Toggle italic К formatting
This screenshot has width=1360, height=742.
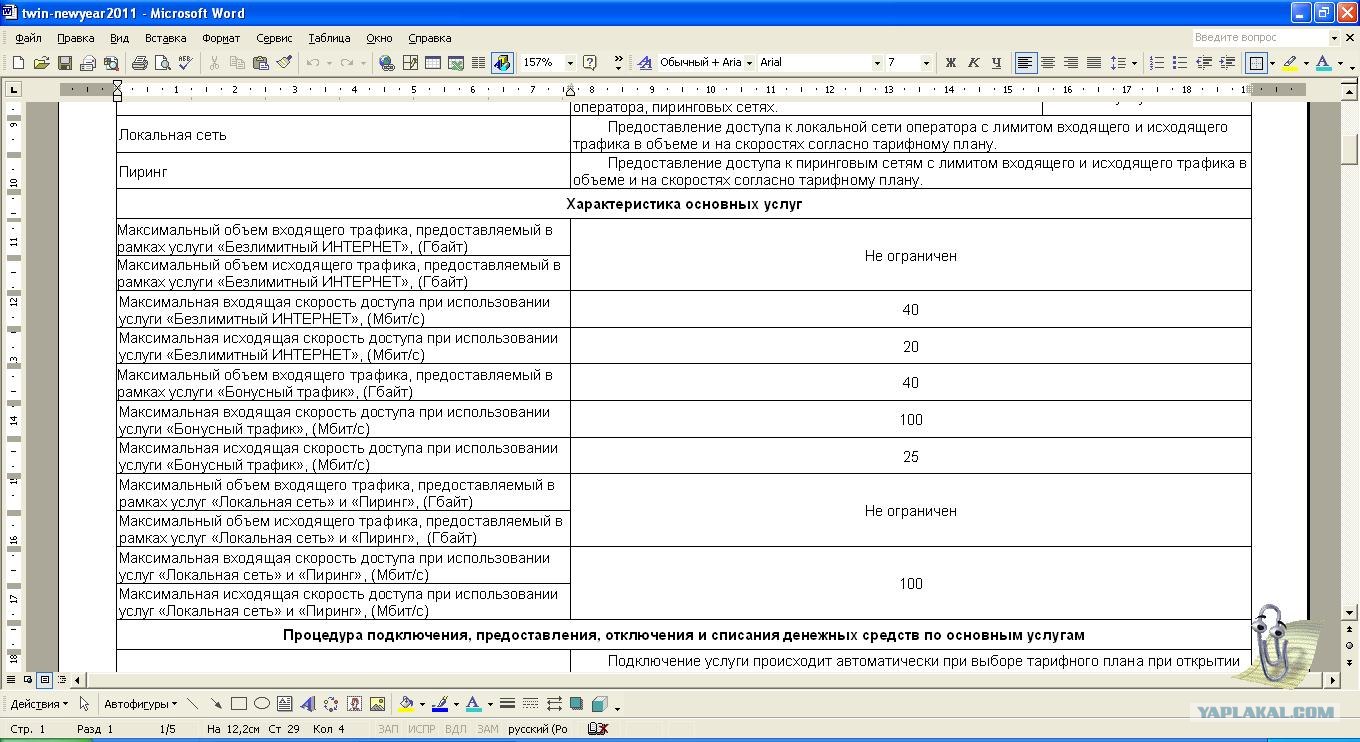click(973, 63)
